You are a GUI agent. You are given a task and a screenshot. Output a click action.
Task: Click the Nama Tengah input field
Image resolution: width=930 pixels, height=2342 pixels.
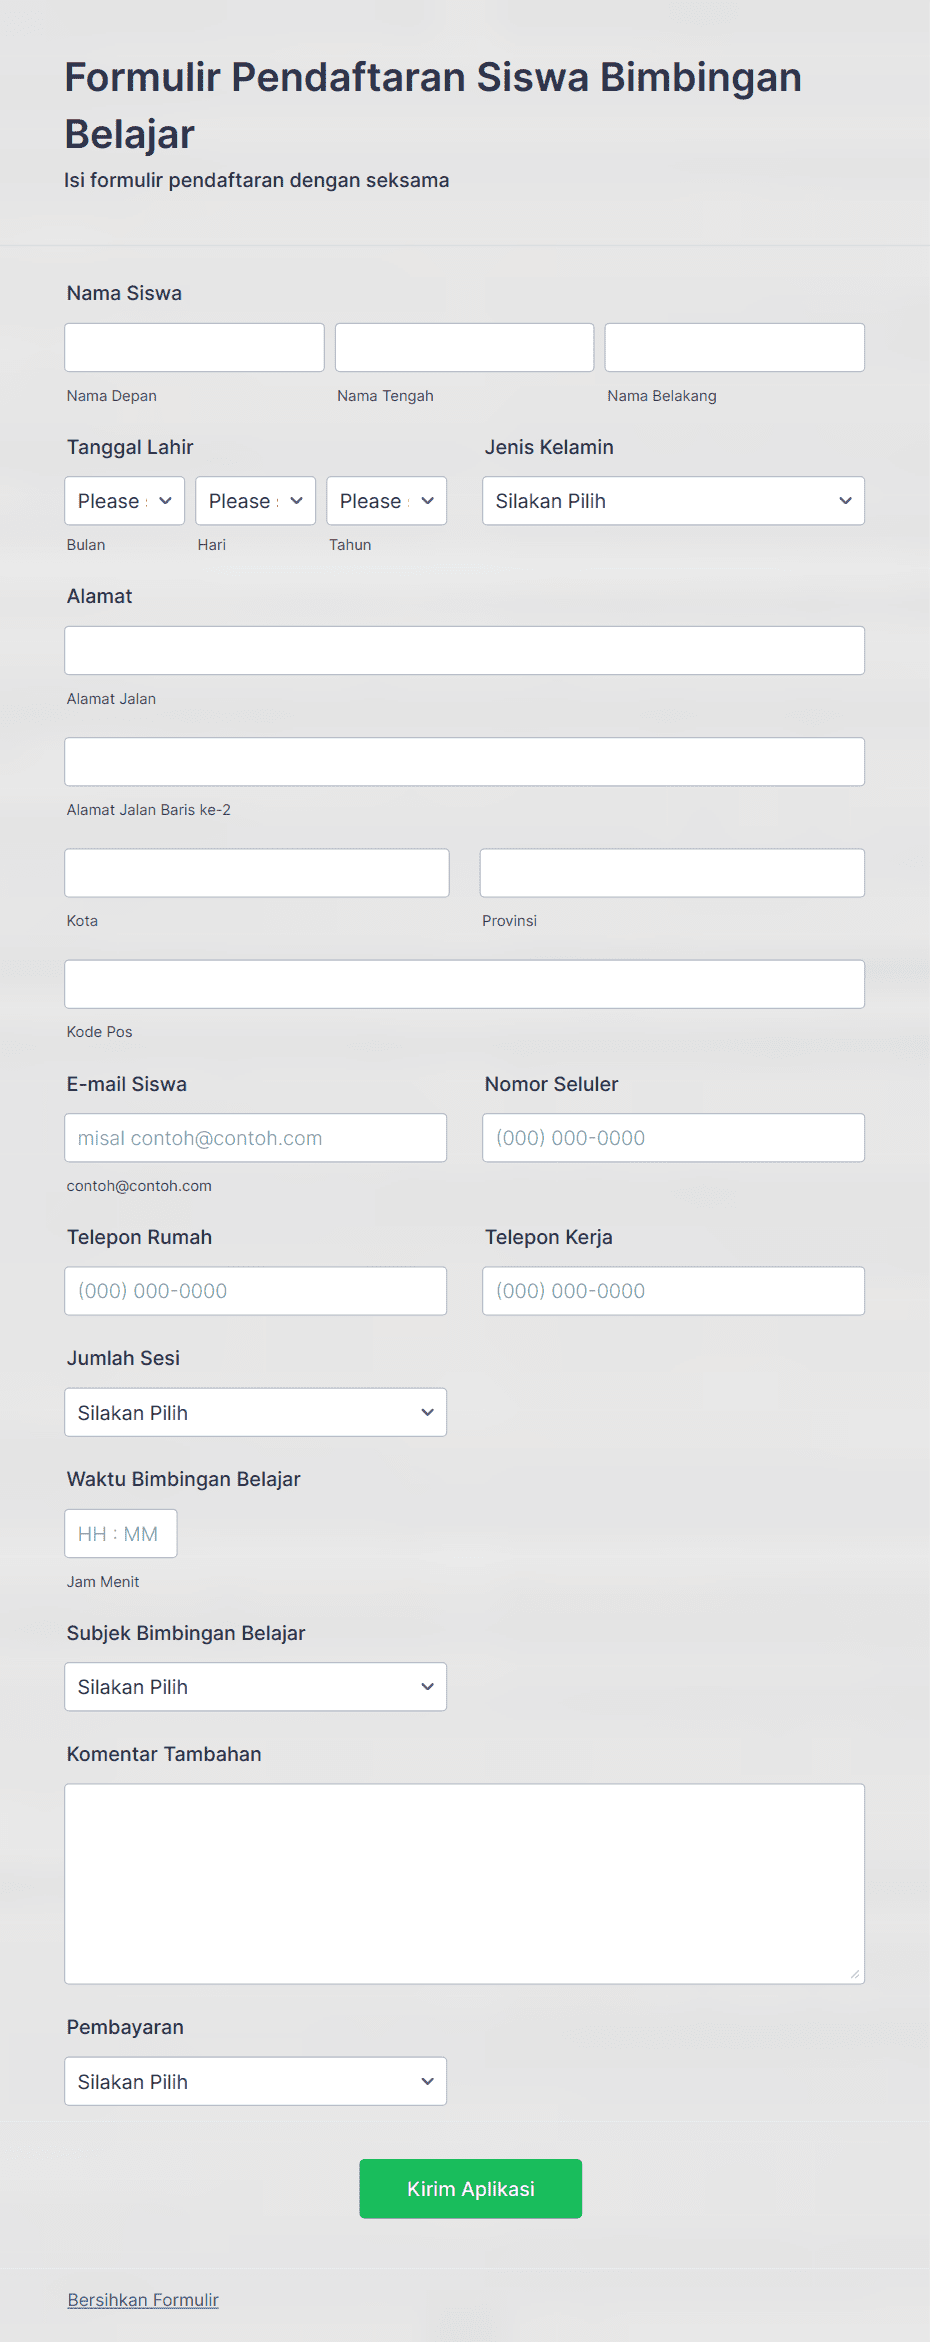pyautogui.click(x=464, y=347)
